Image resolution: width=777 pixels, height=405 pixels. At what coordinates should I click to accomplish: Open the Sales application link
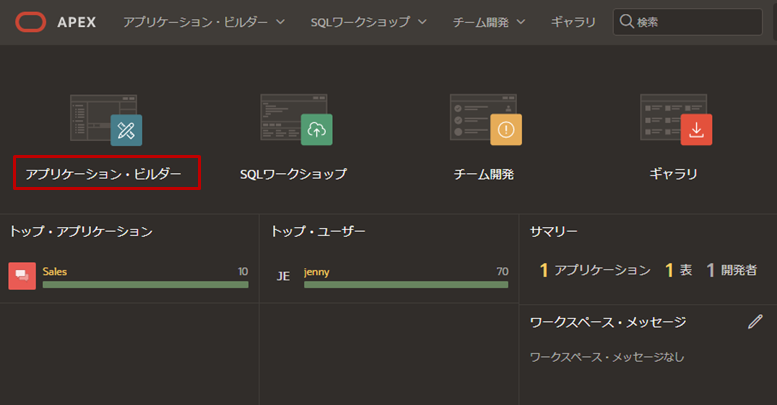[55, 271]
